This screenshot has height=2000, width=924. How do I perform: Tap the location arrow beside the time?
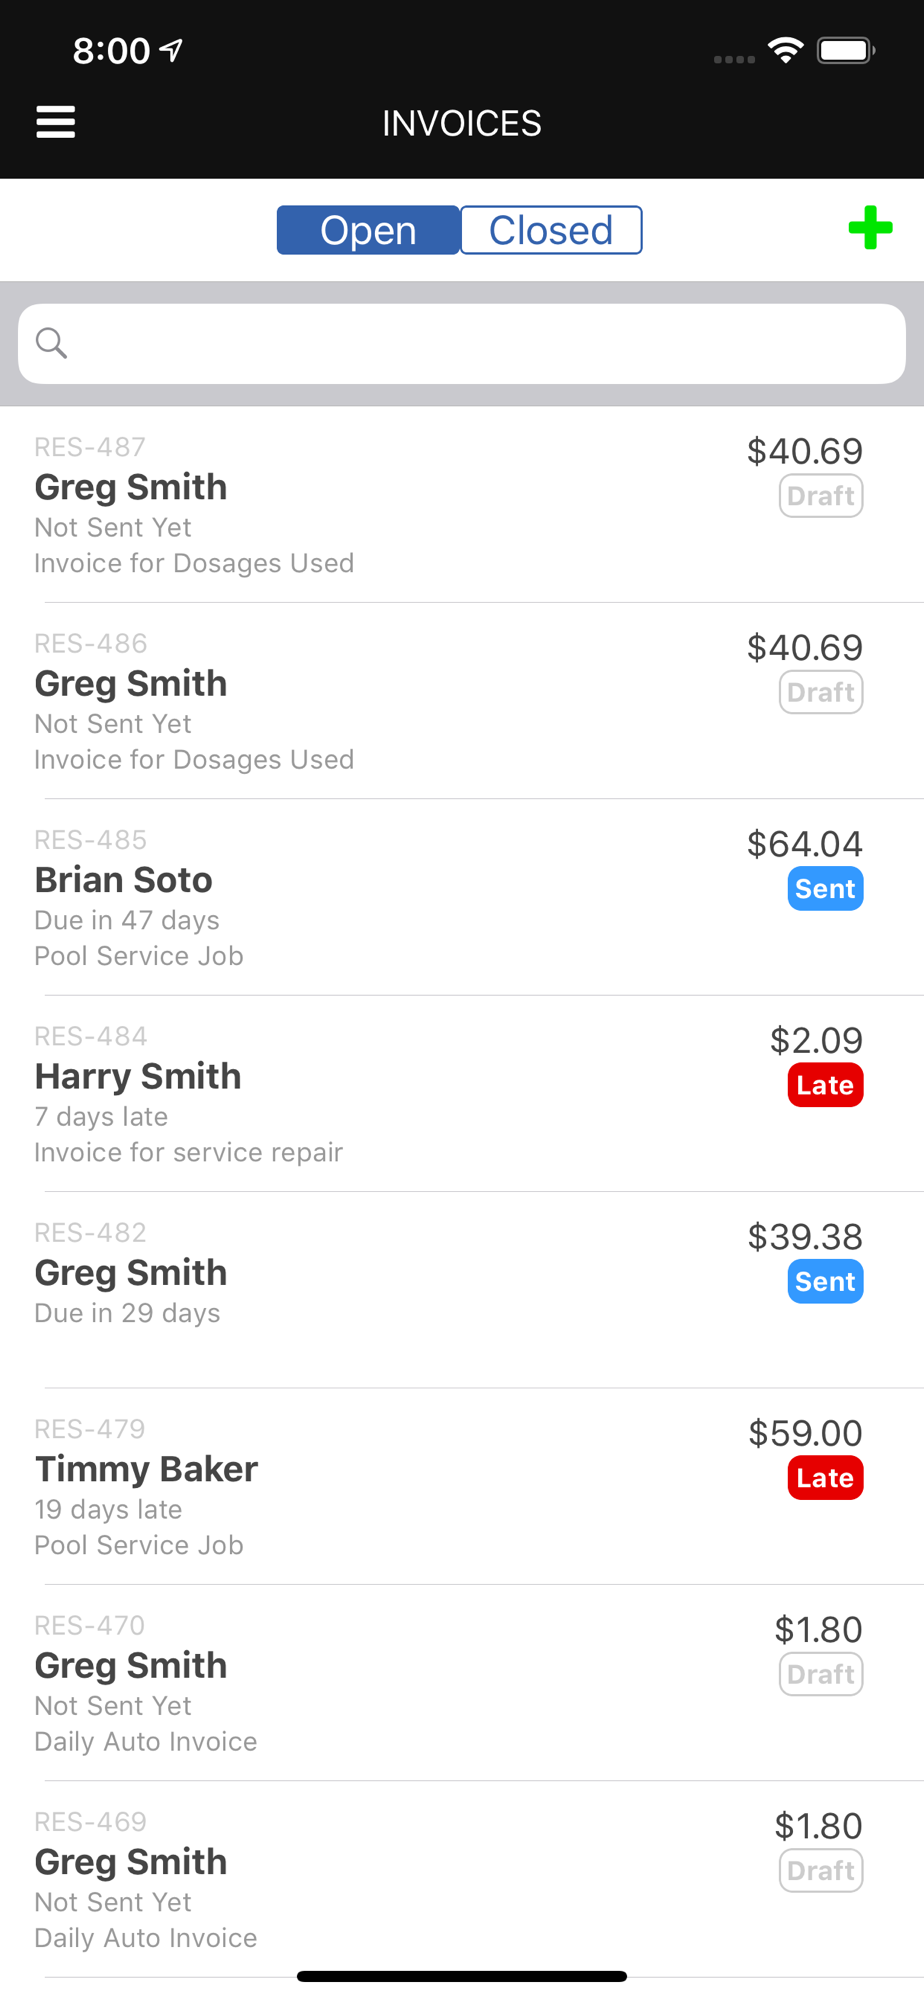tap(172, 50)
